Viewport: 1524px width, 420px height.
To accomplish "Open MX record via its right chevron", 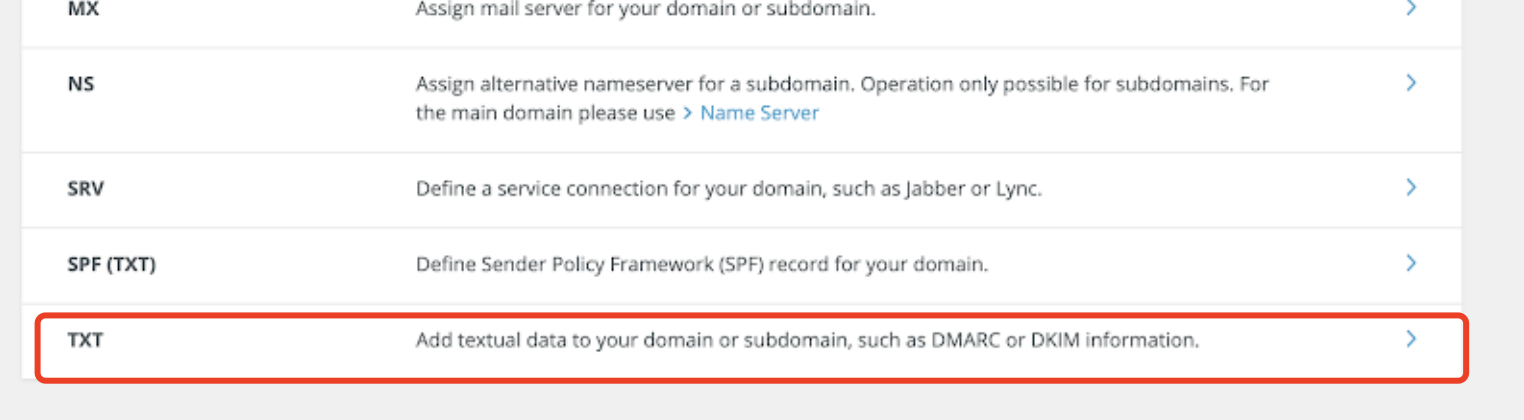I will pyautogui.click(x=1411, y=8).
